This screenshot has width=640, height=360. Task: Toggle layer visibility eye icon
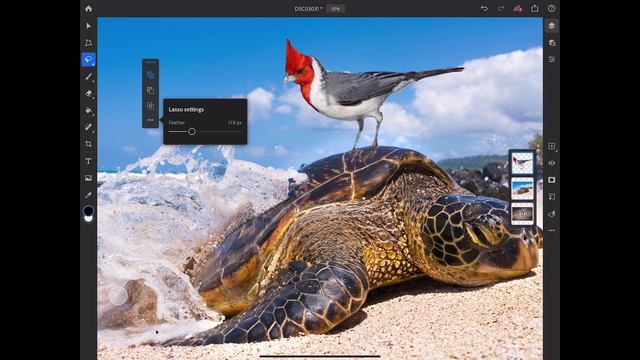(x=552, y=163)
